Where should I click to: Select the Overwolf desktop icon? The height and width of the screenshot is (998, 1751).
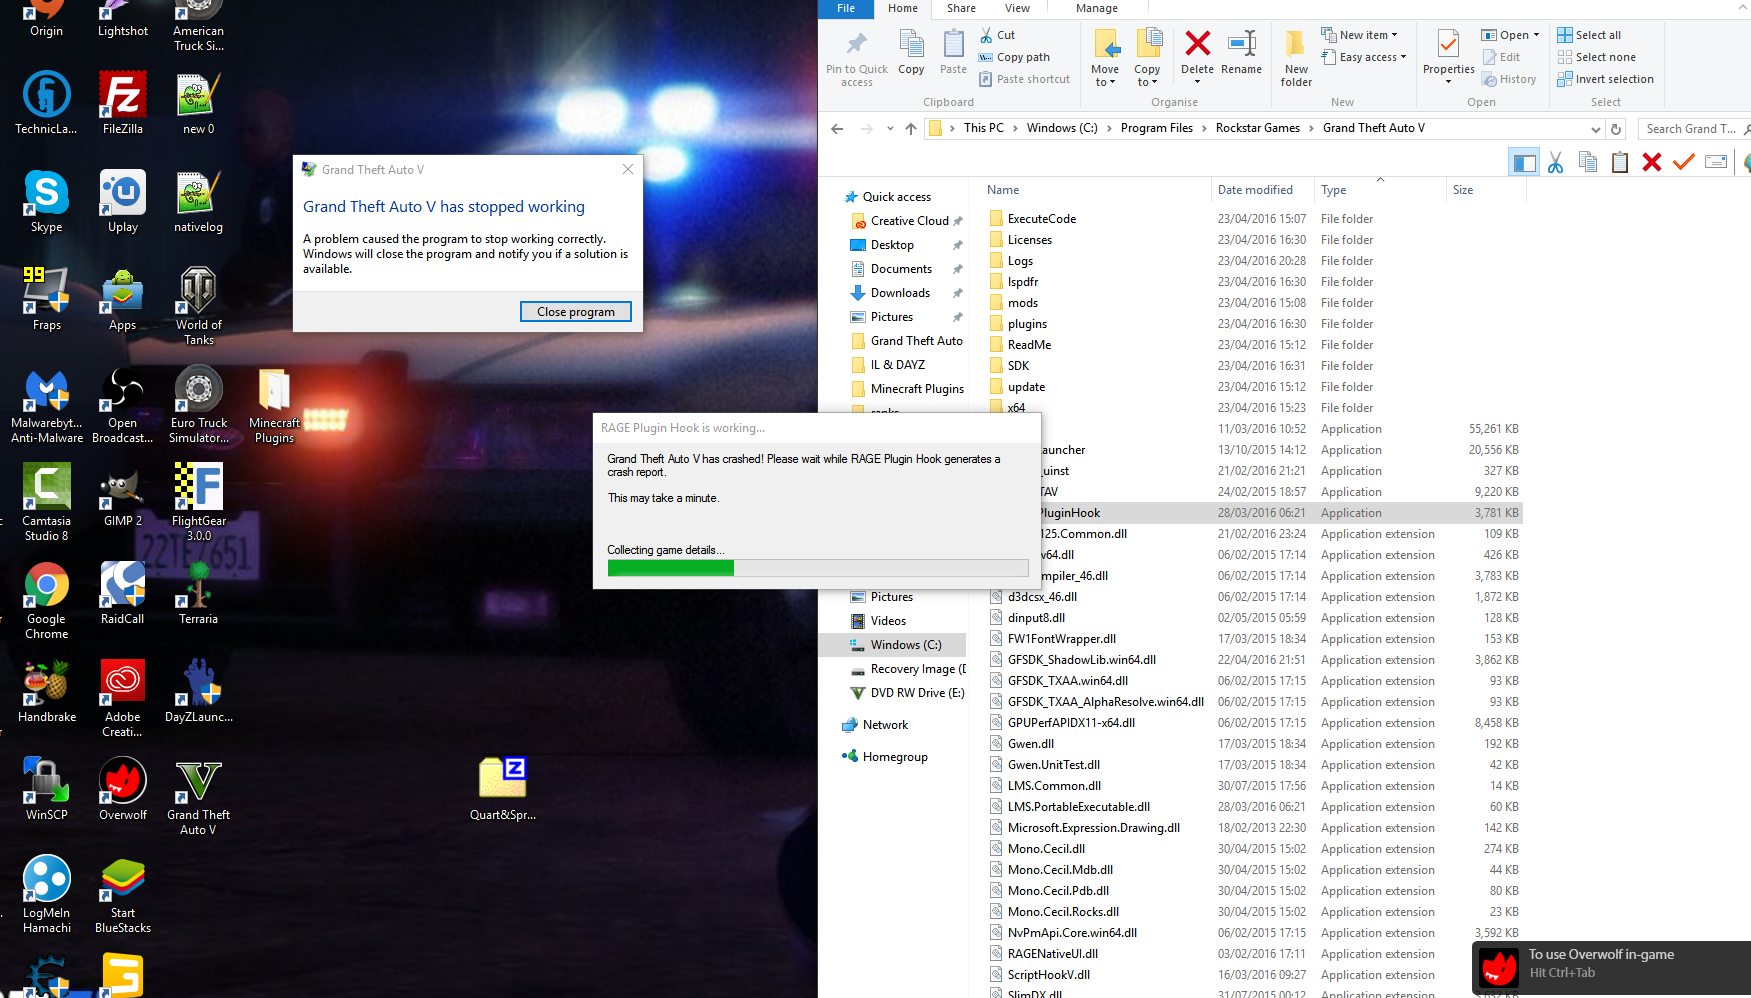pyautogui.click(x=123, y=789)
